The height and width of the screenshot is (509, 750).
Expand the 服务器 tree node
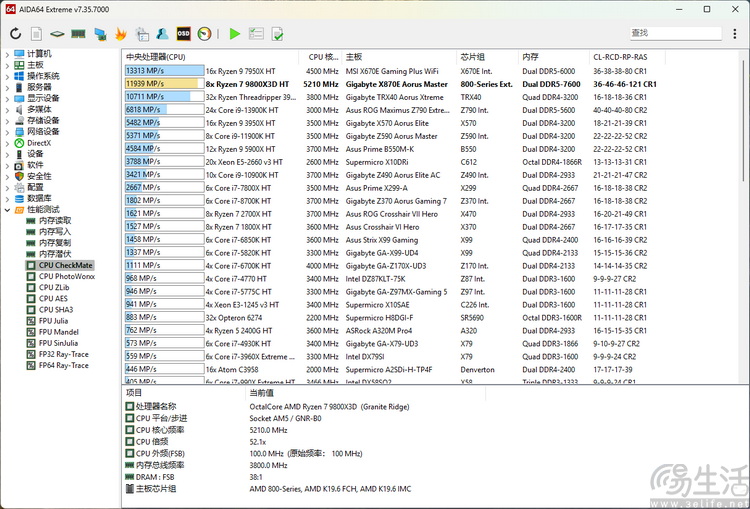point(7,87)
